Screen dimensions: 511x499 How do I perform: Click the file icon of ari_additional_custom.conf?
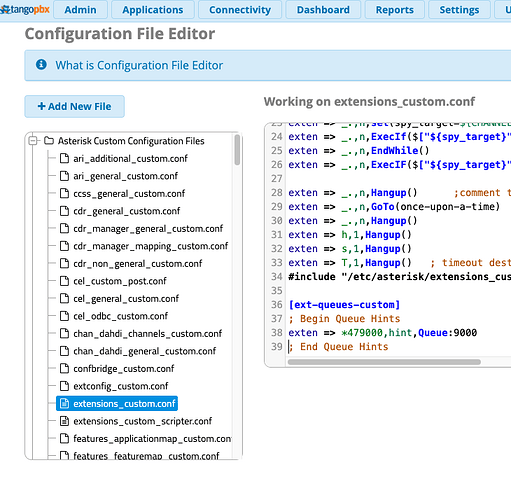pos(64,158)
